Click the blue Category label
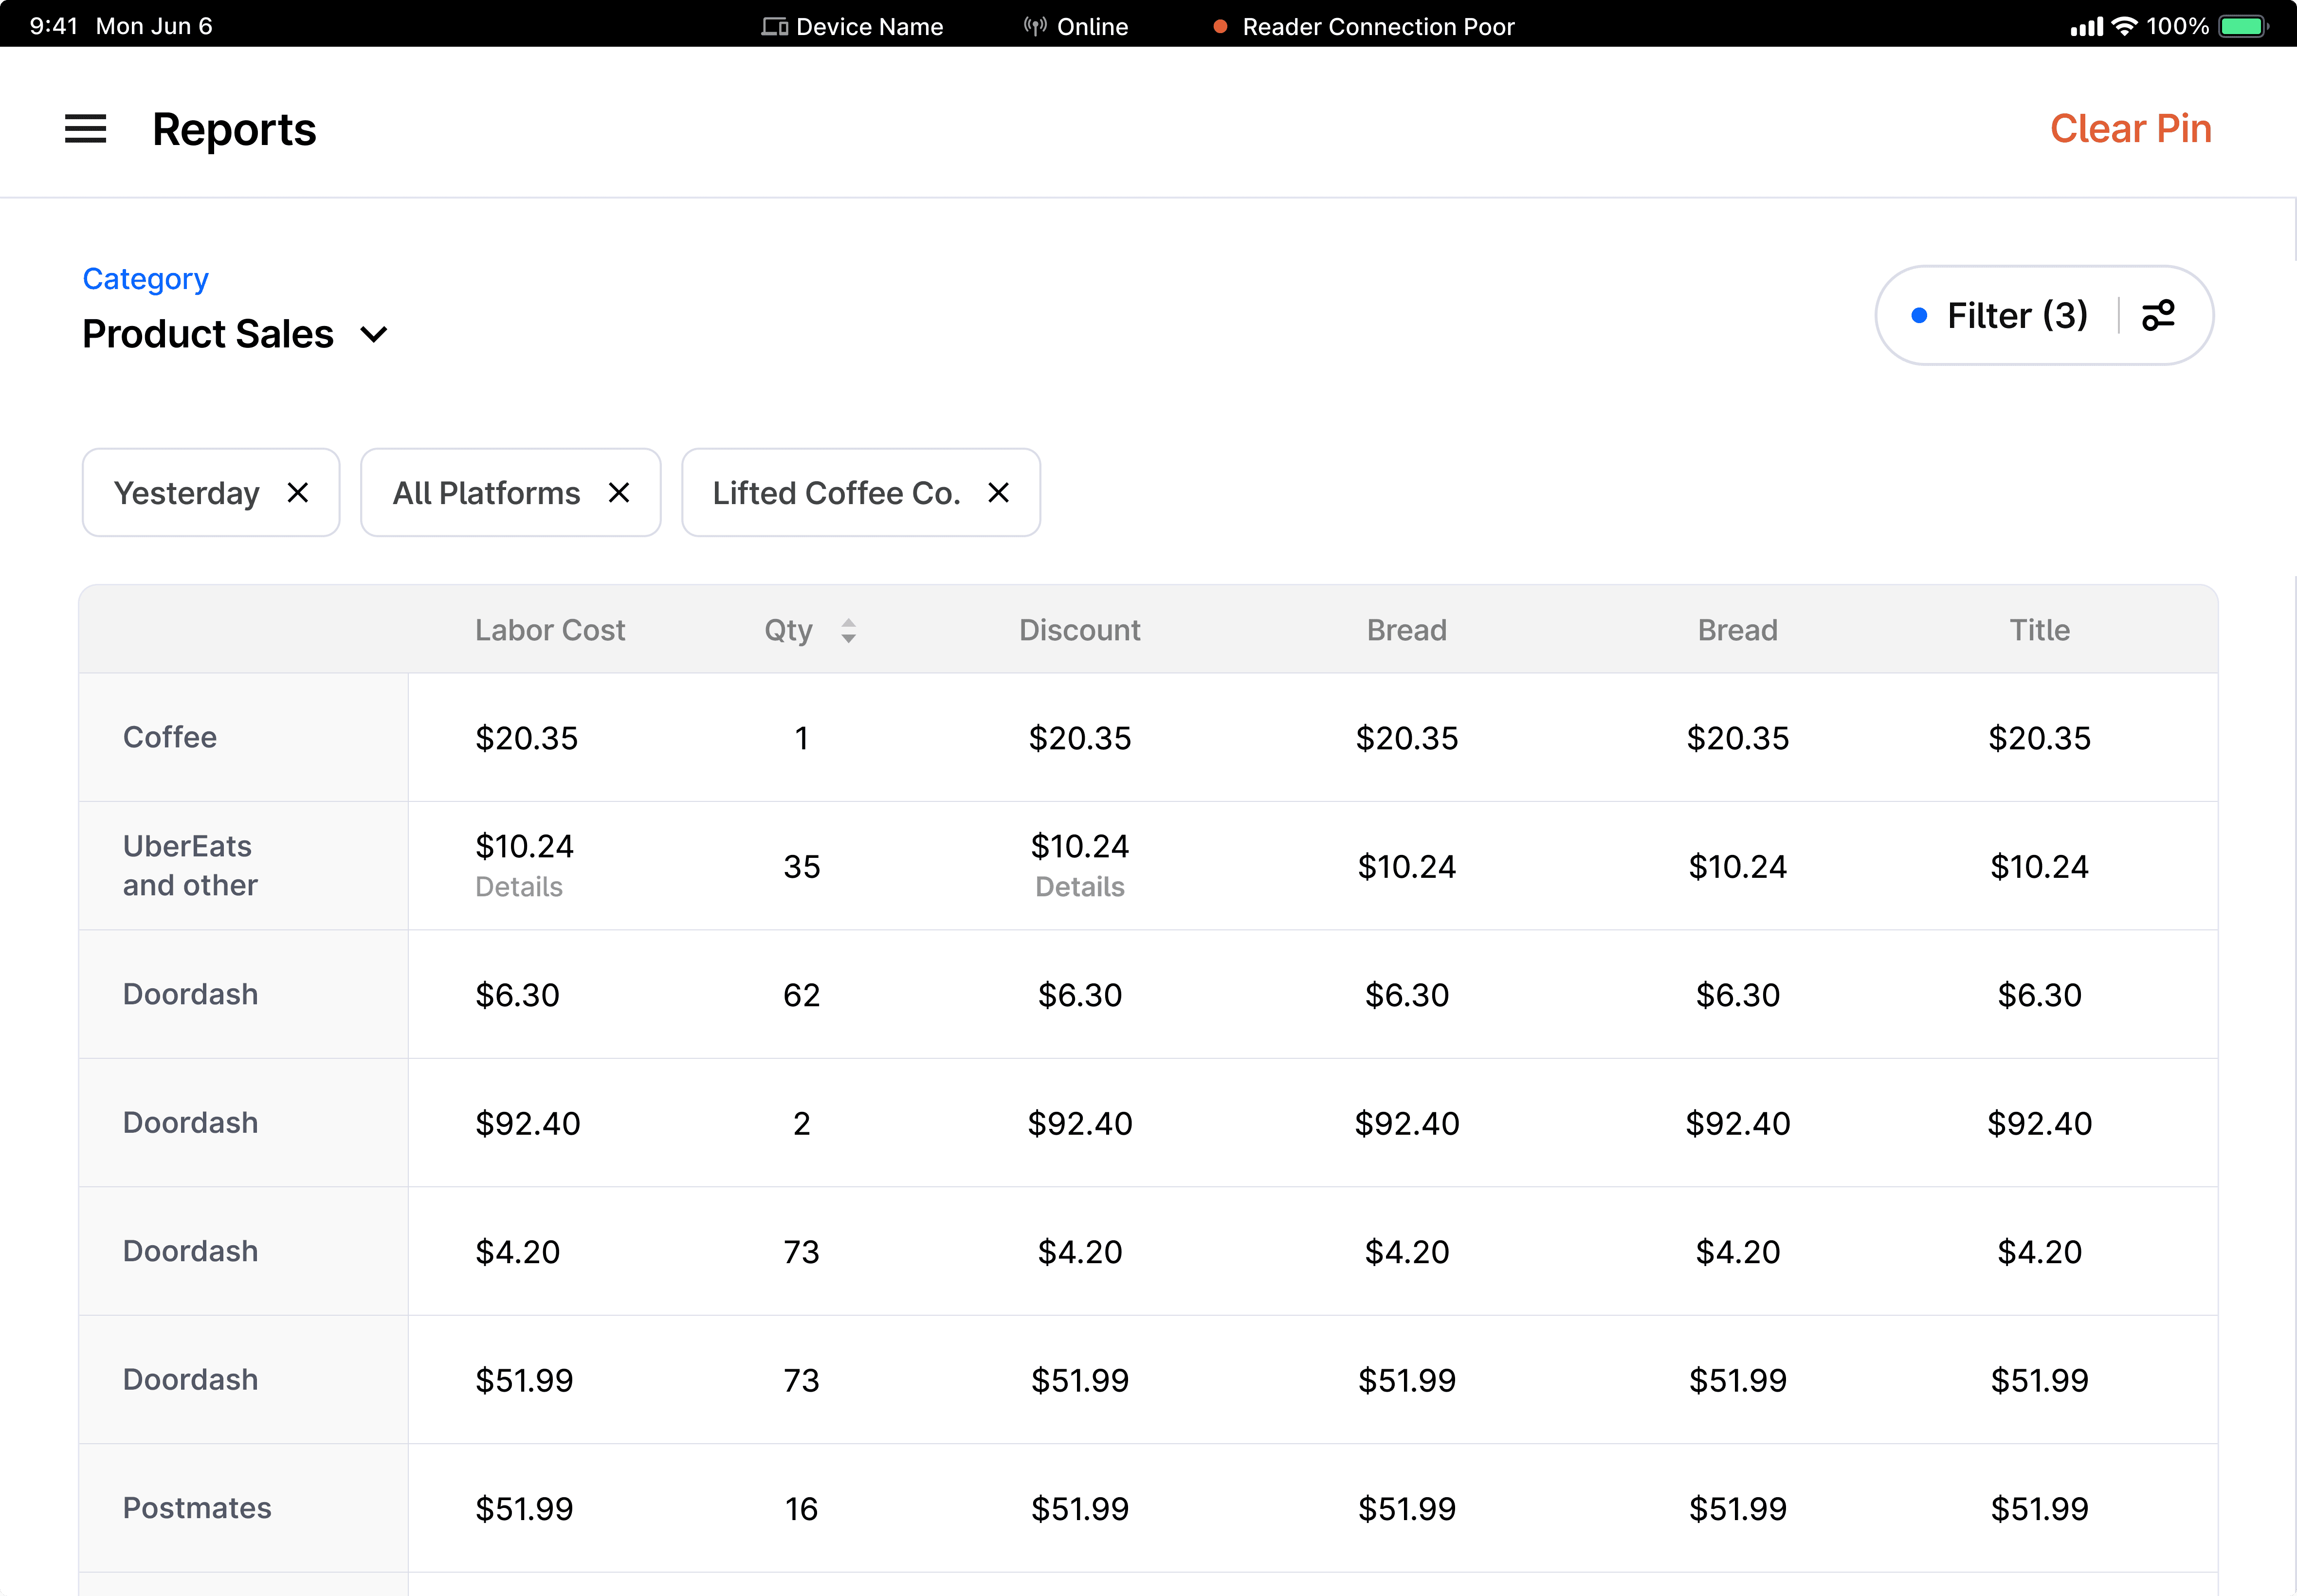This screenshot has height=1596, width=2297. coord(146,279)
